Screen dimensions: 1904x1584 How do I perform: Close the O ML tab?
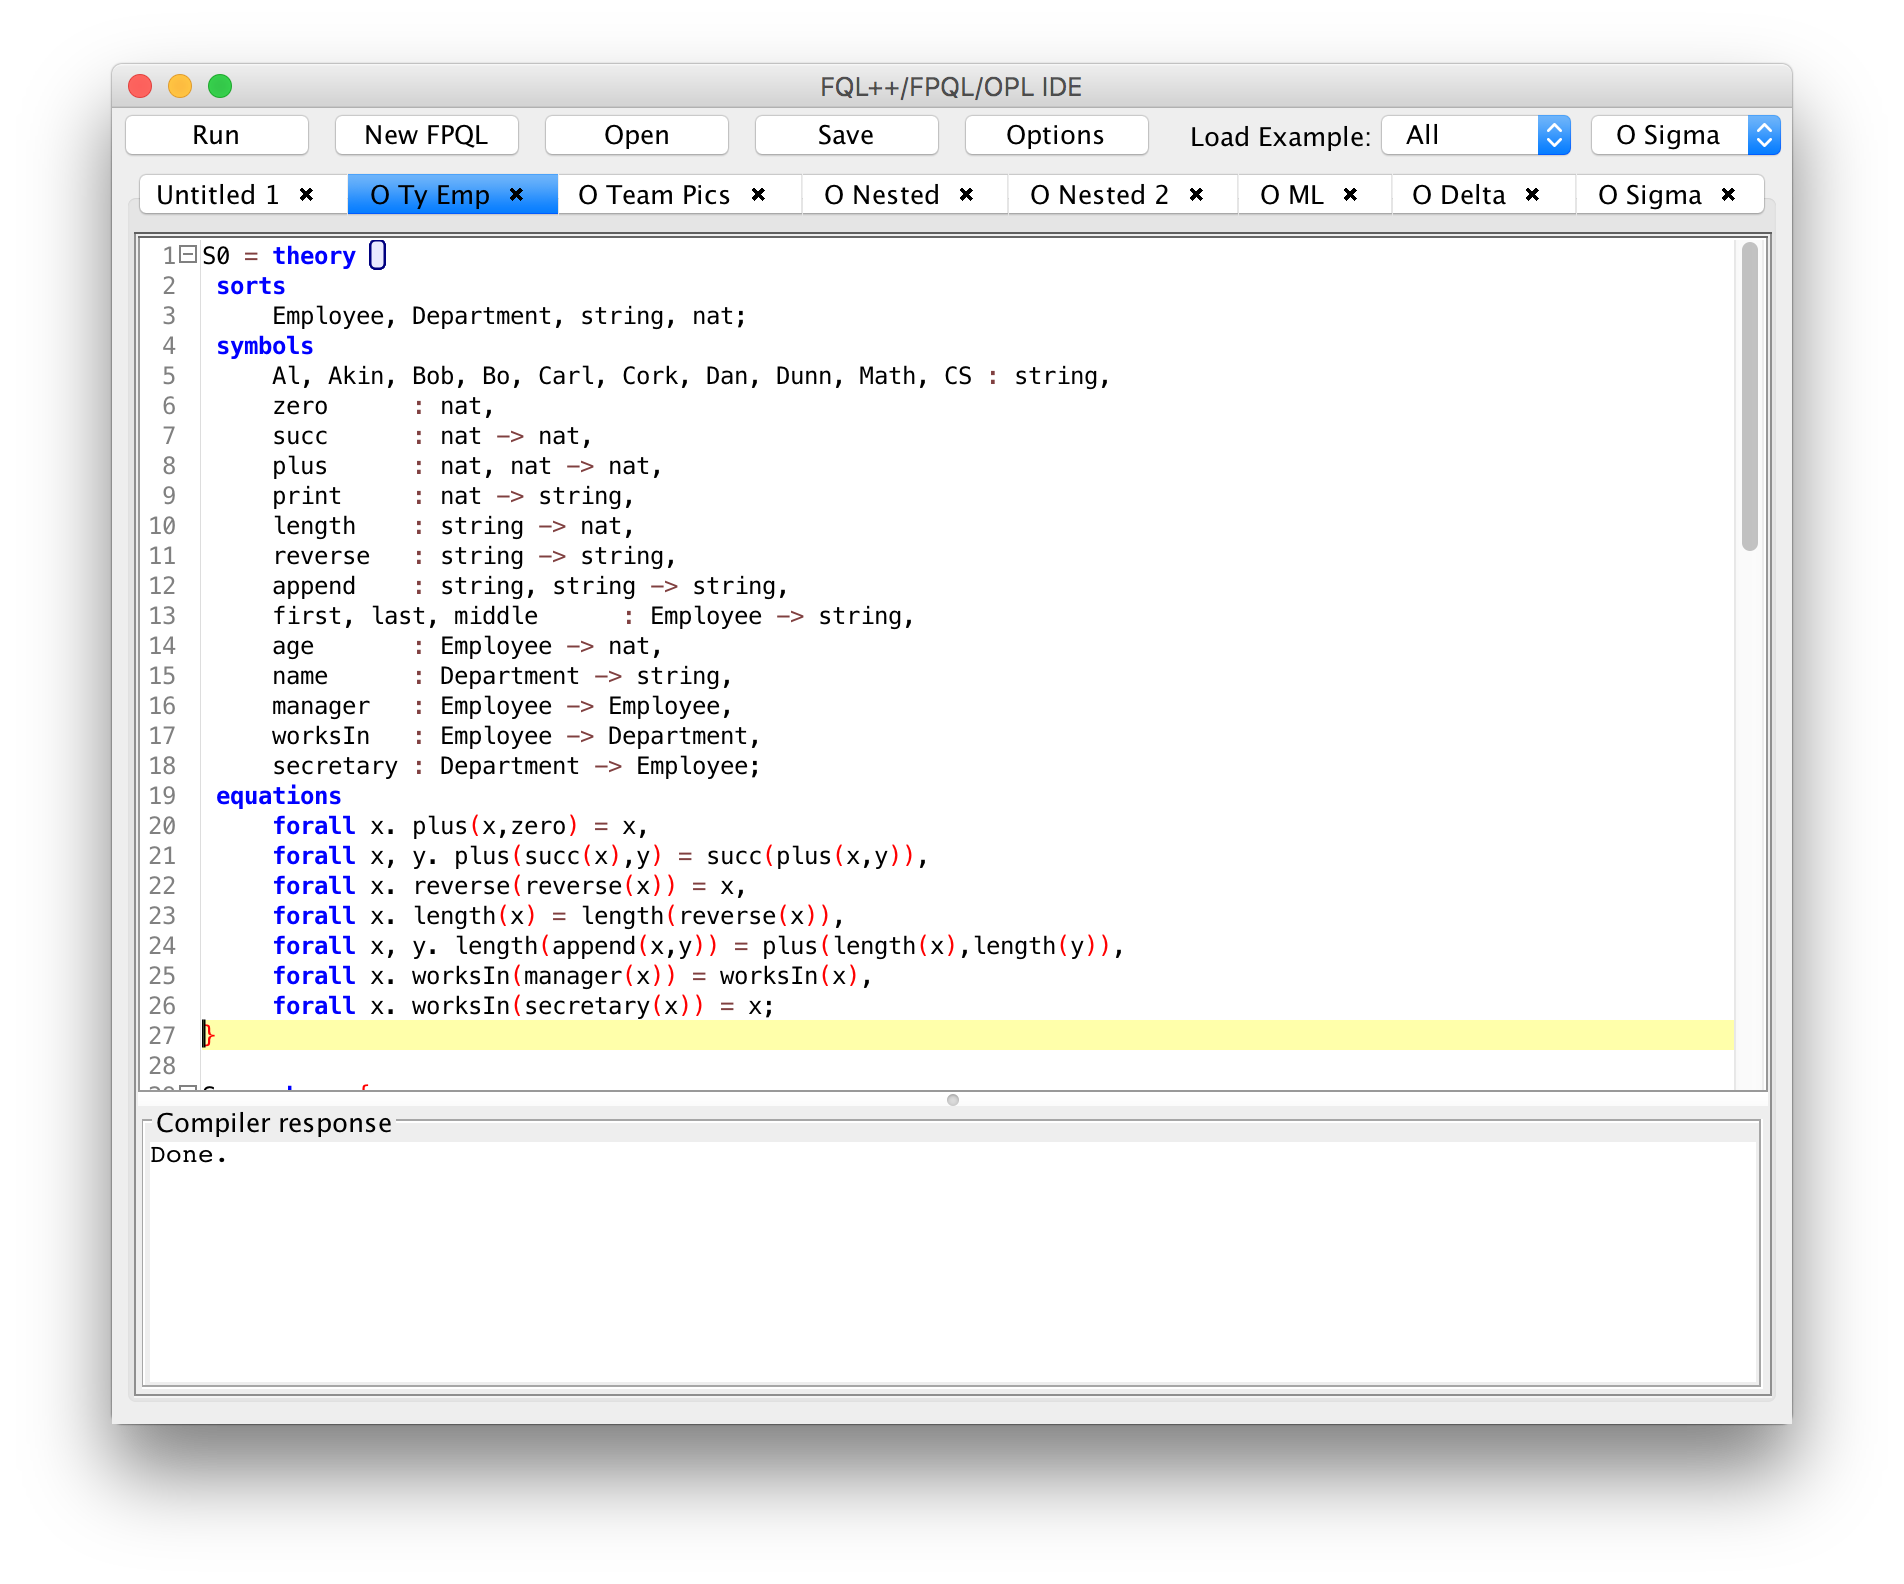1351,194
